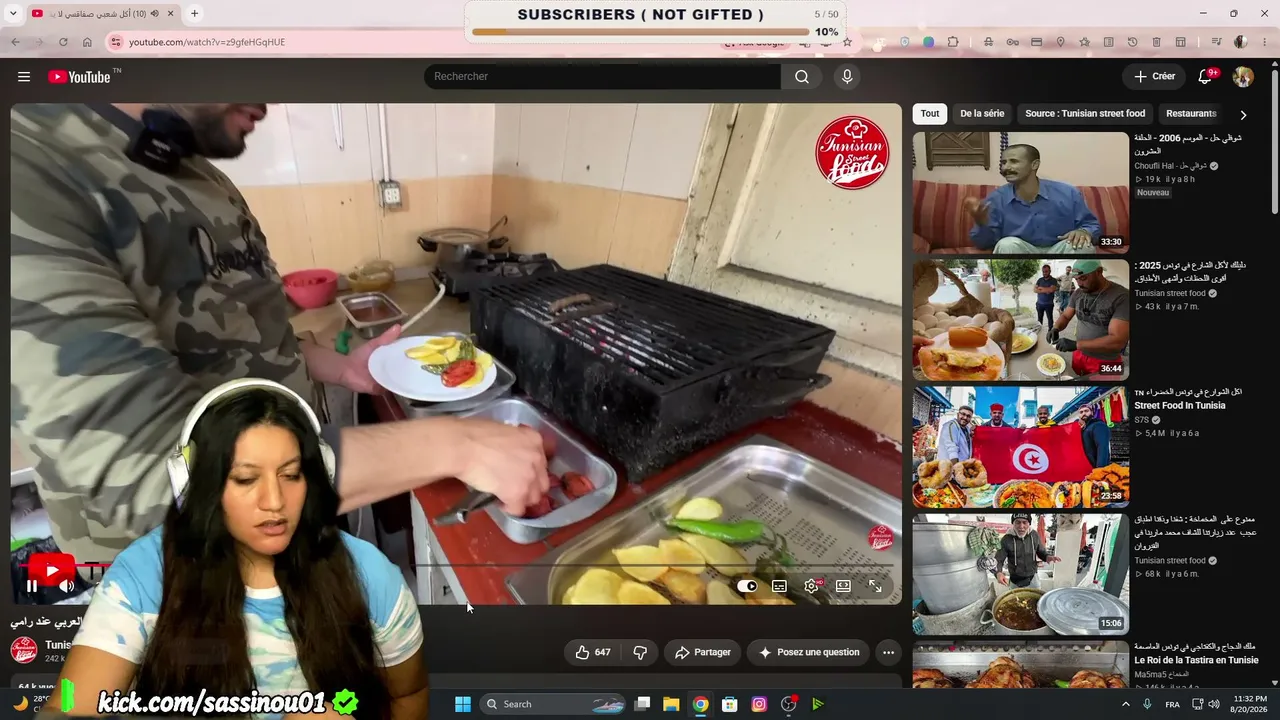Show hidden system tray icons
This screenshot has height=720, width=1280.
point(1125,704)
